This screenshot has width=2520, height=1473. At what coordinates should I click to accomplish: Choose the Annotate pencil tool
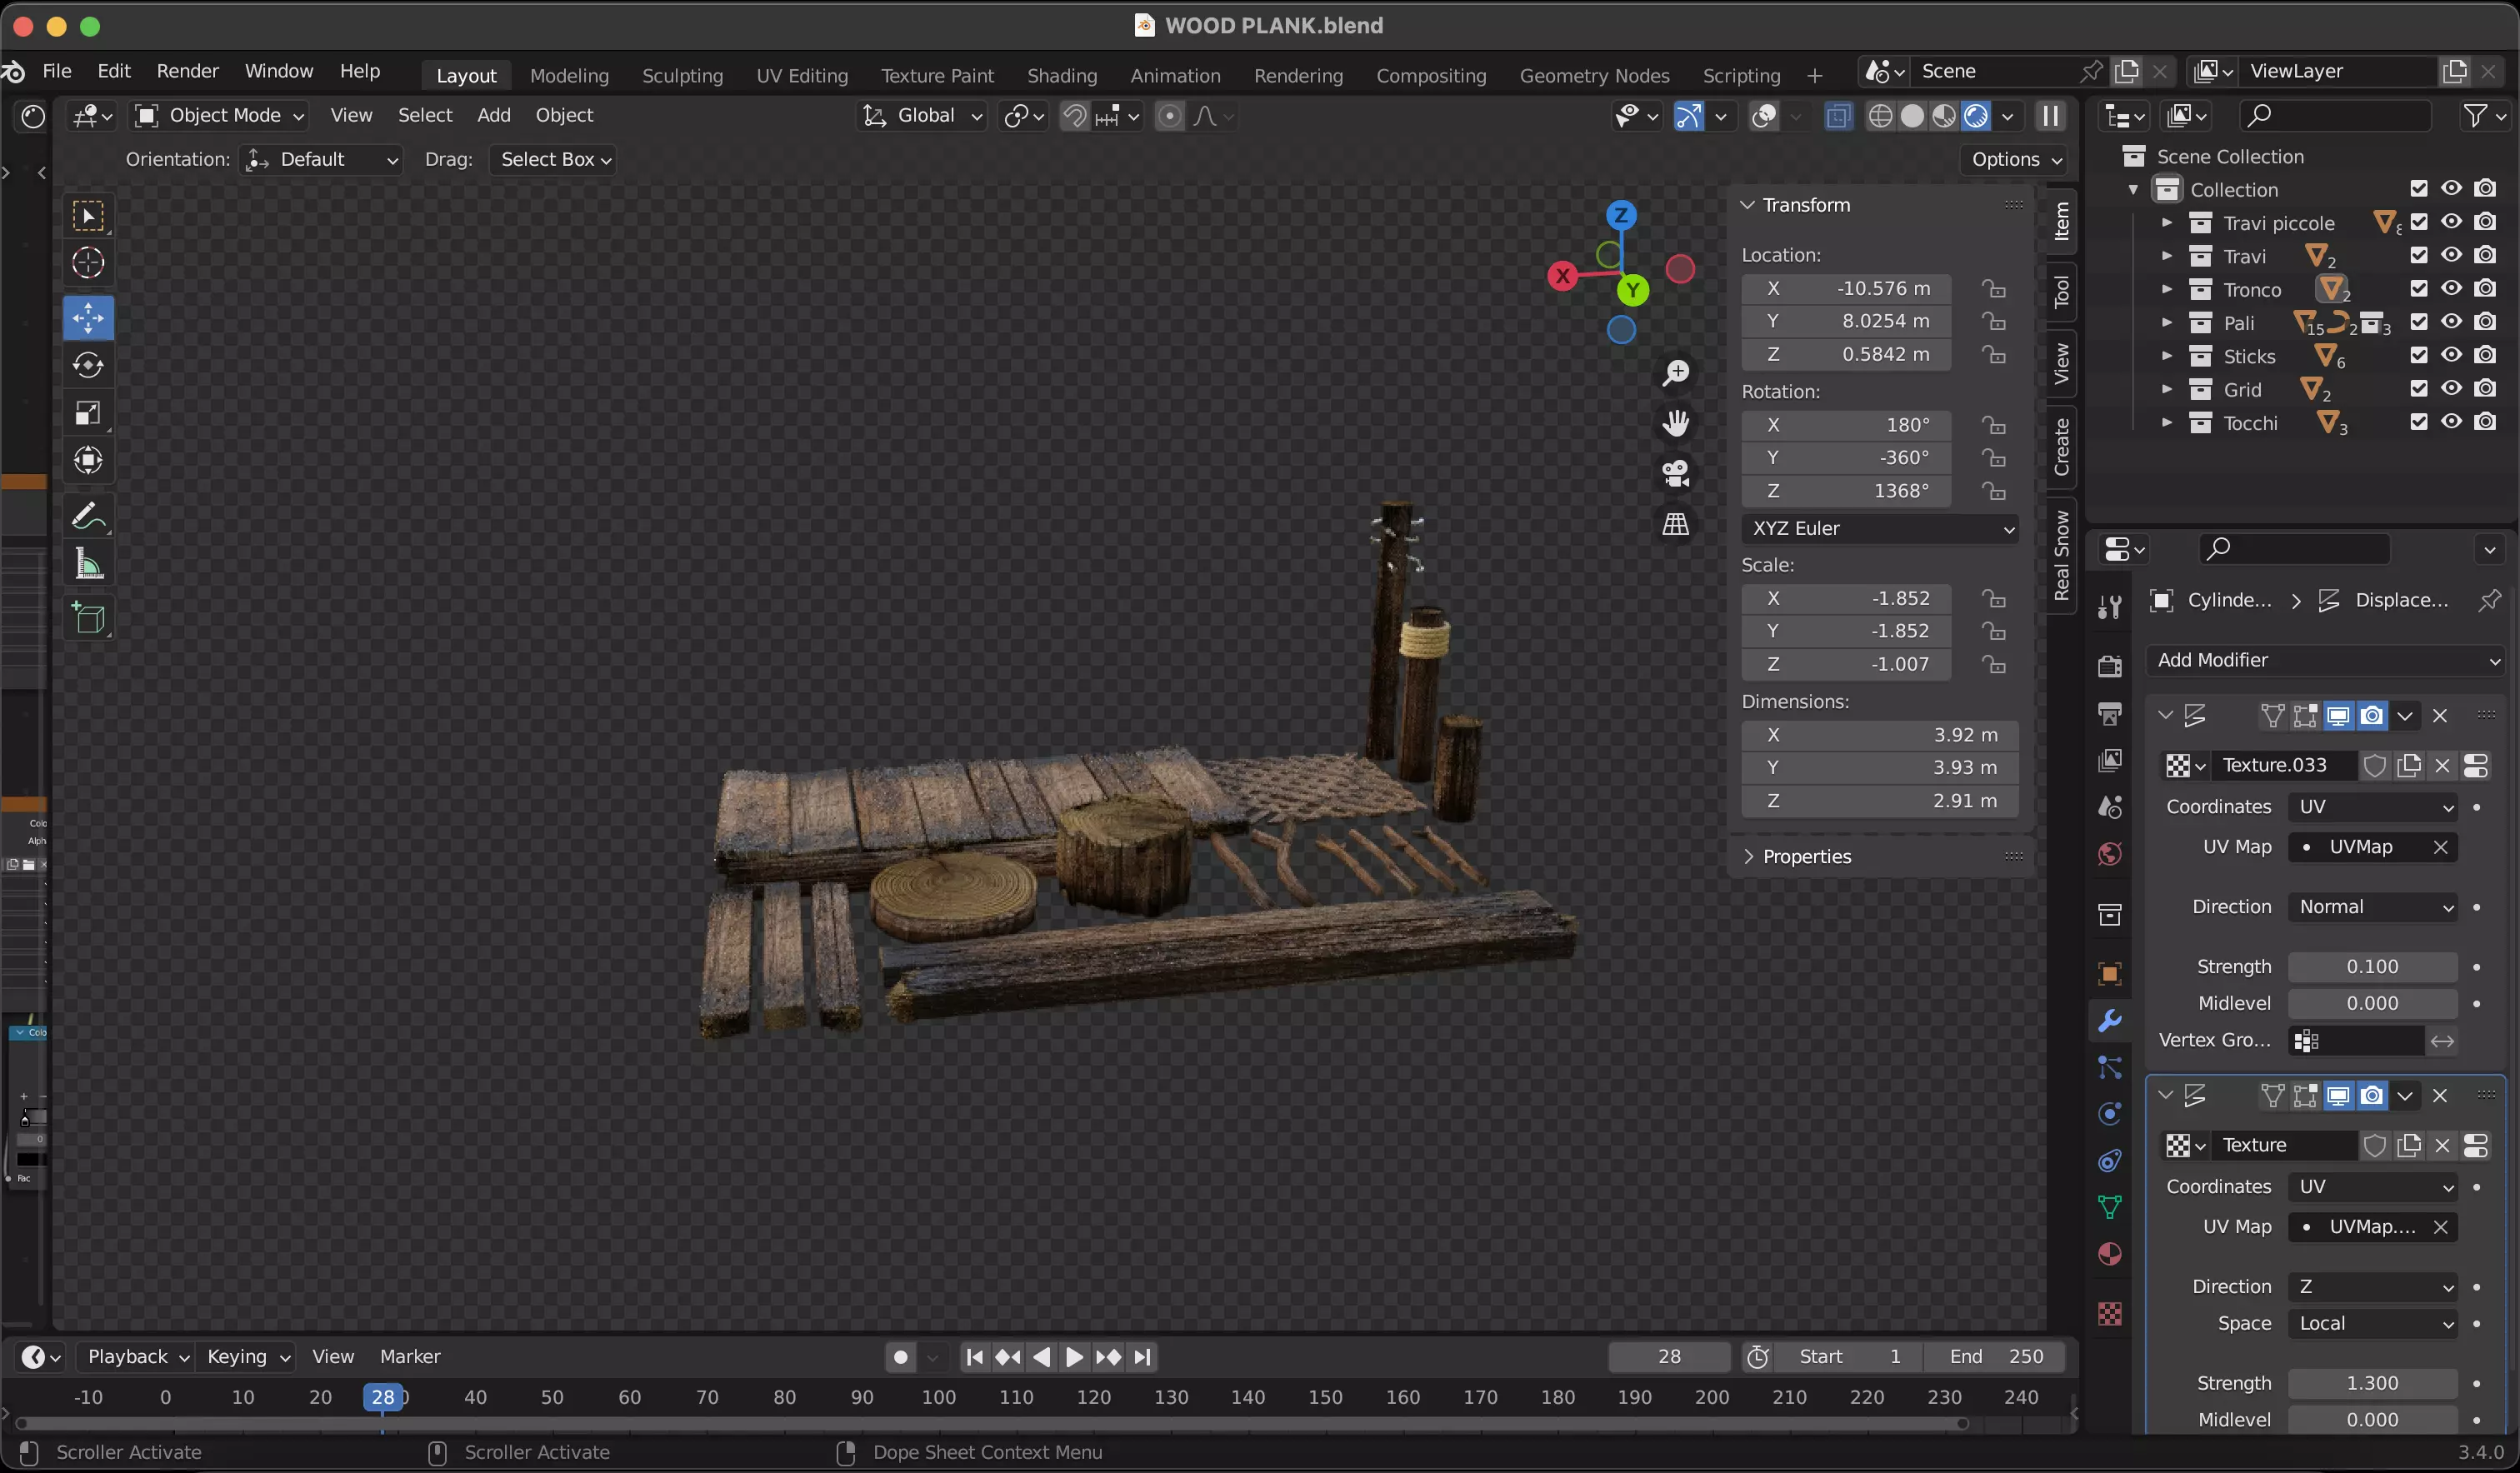[88, 516]
